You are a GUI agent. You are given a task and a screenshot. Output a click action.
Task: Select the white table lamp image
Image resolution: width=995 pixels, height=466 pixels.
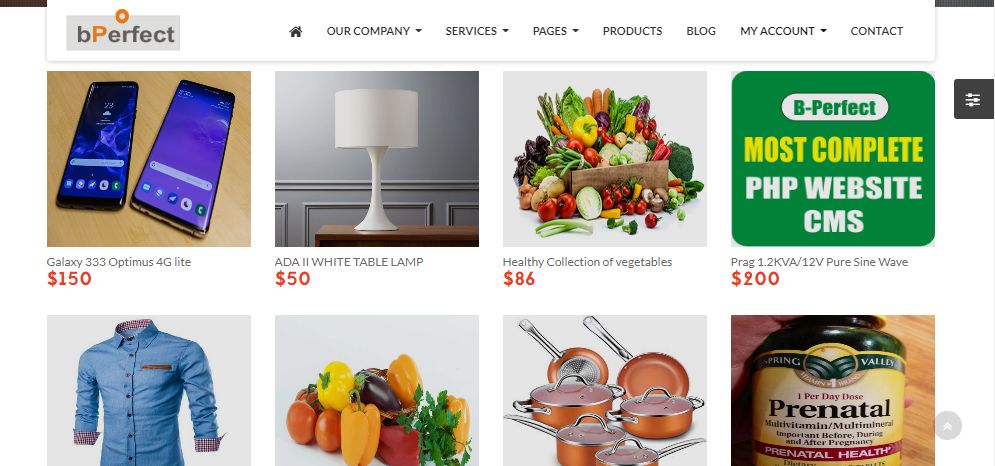point(377,159)
